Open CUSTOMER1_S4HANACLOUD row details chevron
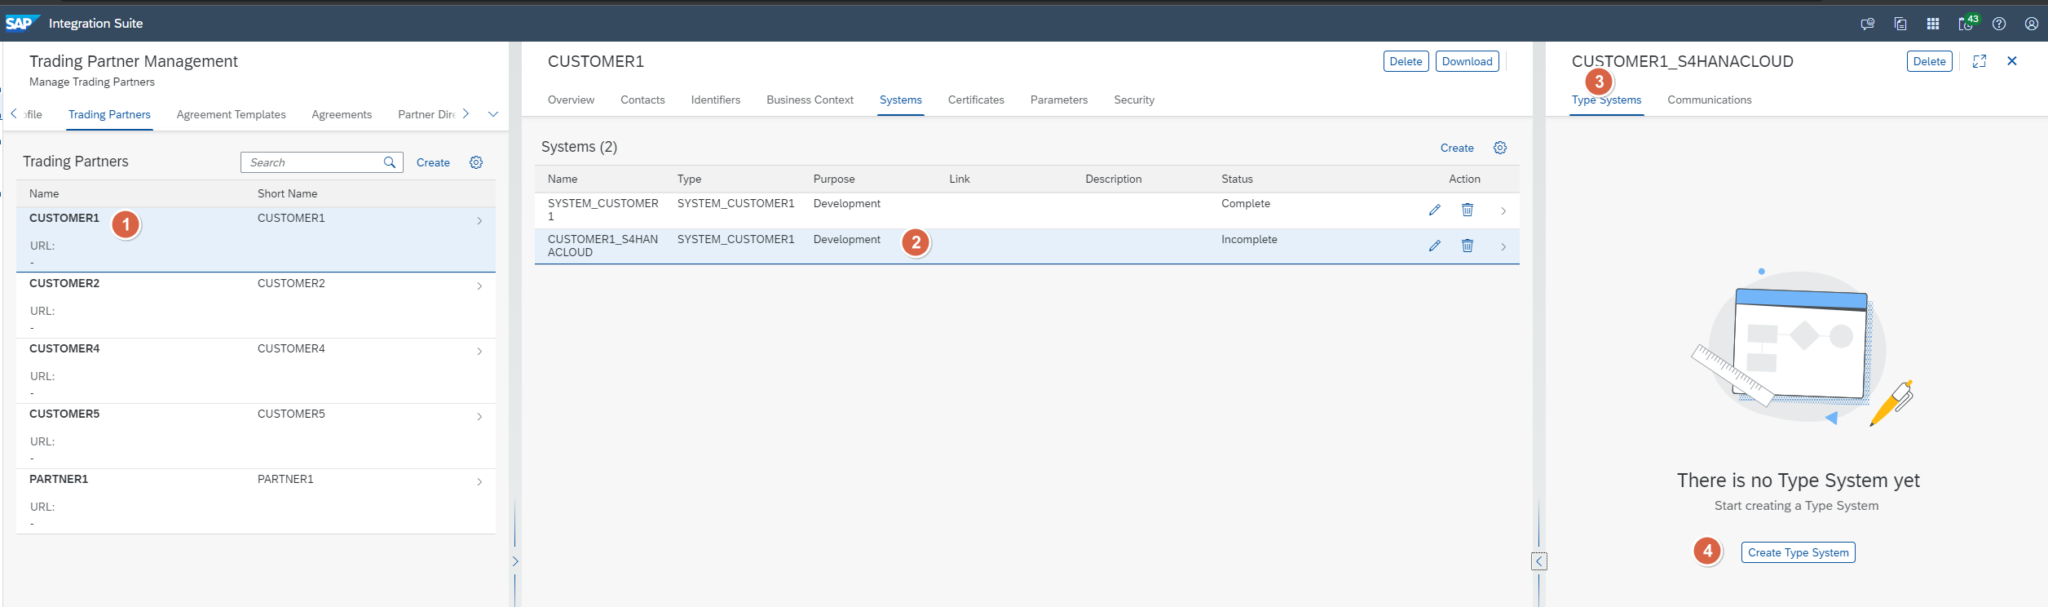This screenshot has width=2048, height=607. pyautogui.click(x=1503, y=247)
